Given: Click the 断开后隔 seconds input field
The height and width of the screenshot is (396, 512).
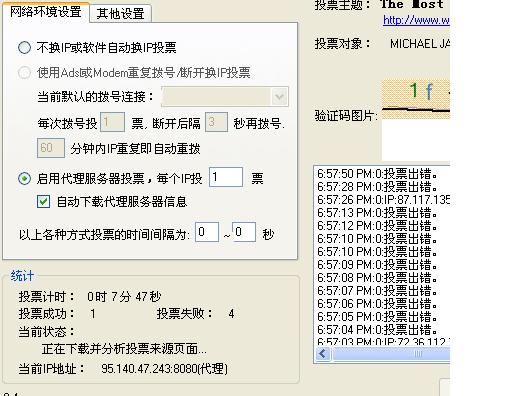Looking at the screenshot, I should (216, 122).
